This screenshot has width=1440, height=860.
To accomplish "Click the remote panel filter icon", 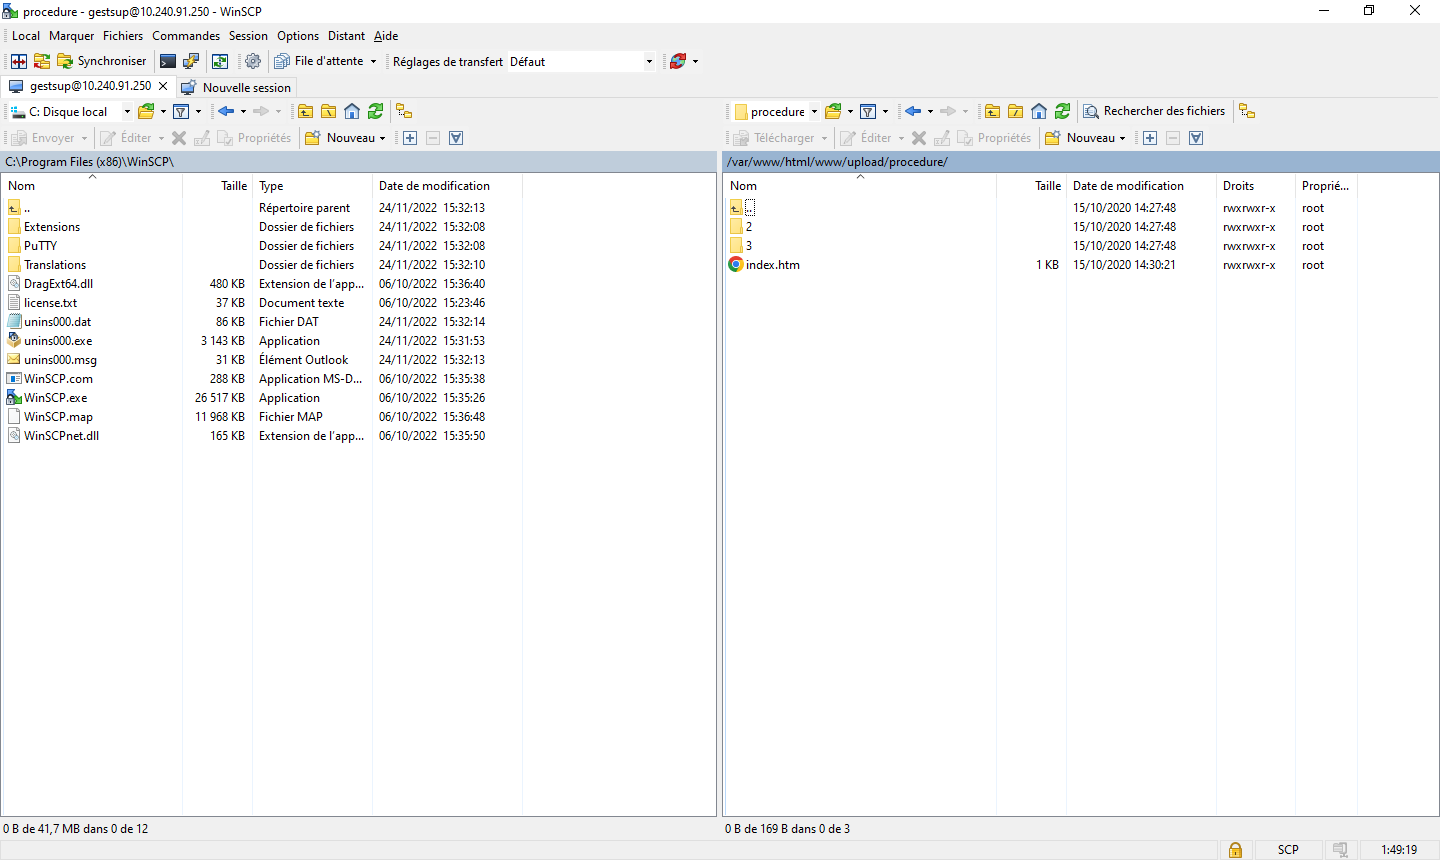I will click(868, 111).
